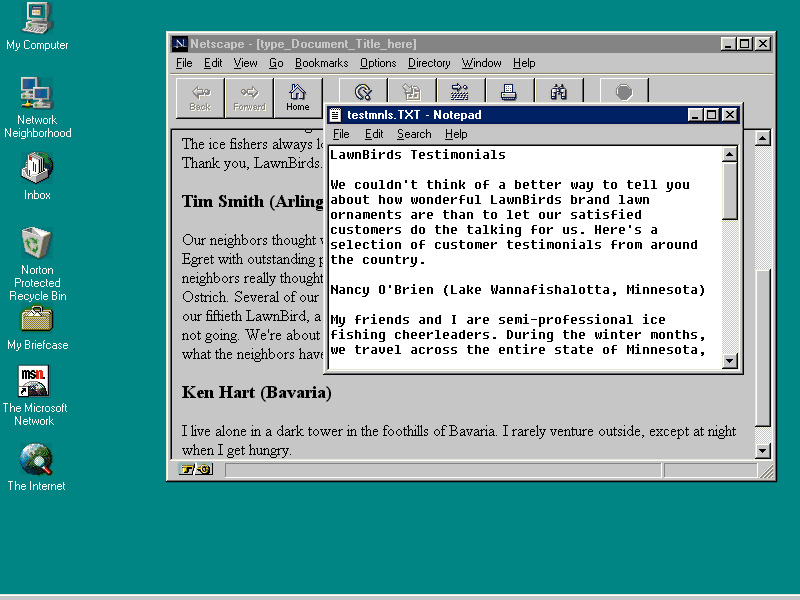This screenshot has width=800, height=600.
Task: Open the Directory menu in Netscape
Action: click(429, 63)
